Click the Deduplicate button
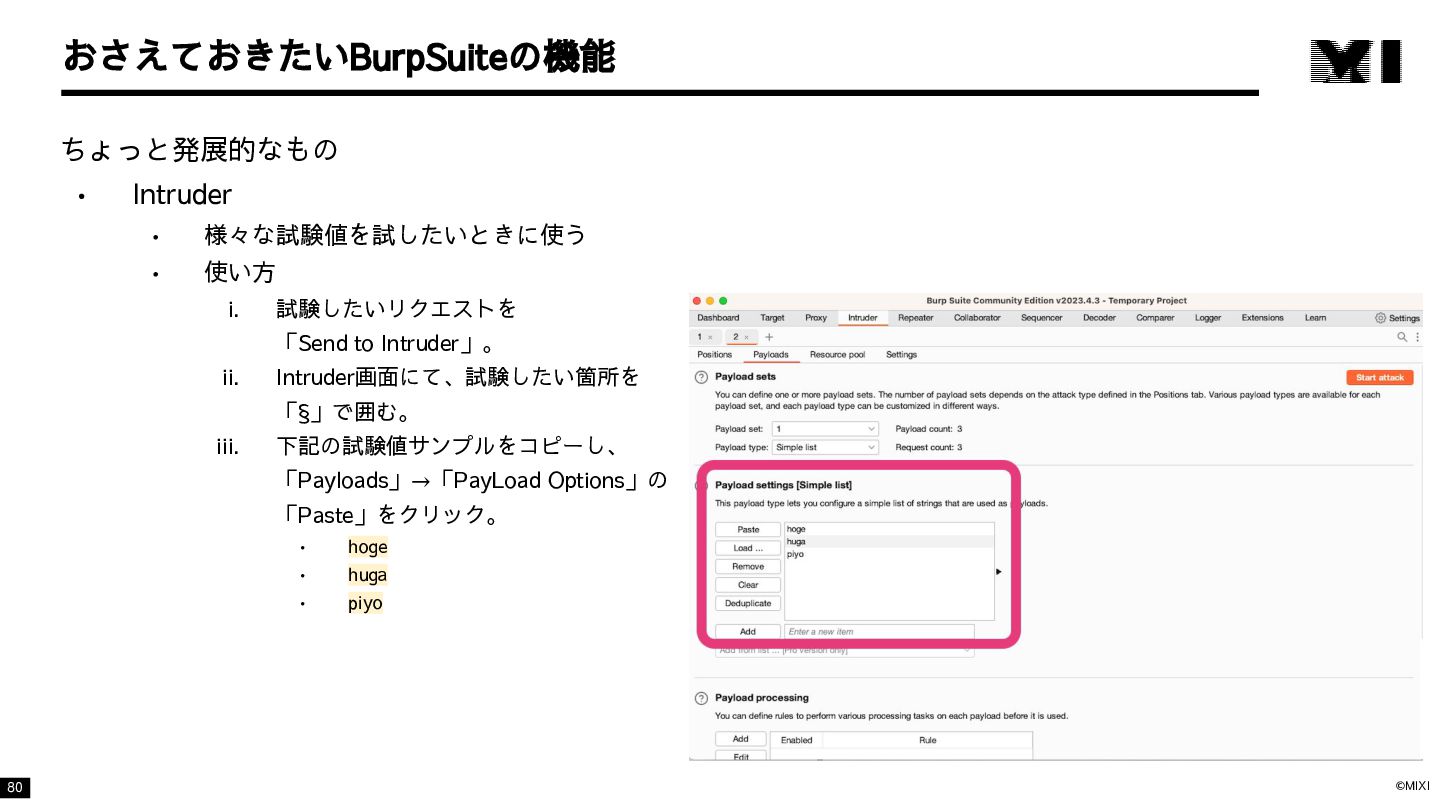This screenshot has width=1440, height=810. pyautogui.click(x=748, y=603)
